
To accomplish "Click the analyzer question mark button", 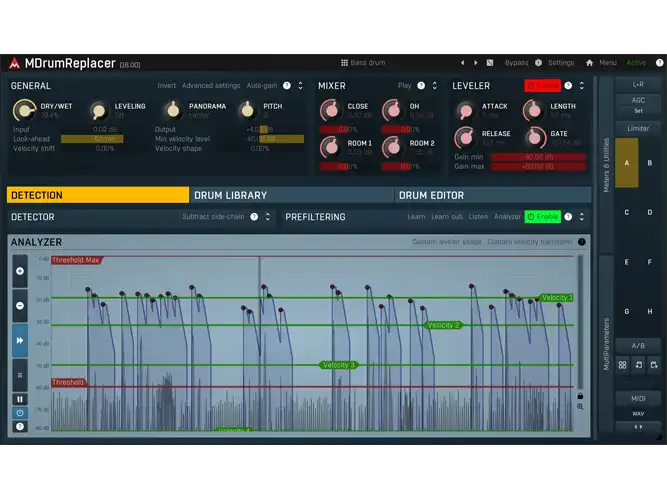I will pos(20,426).
